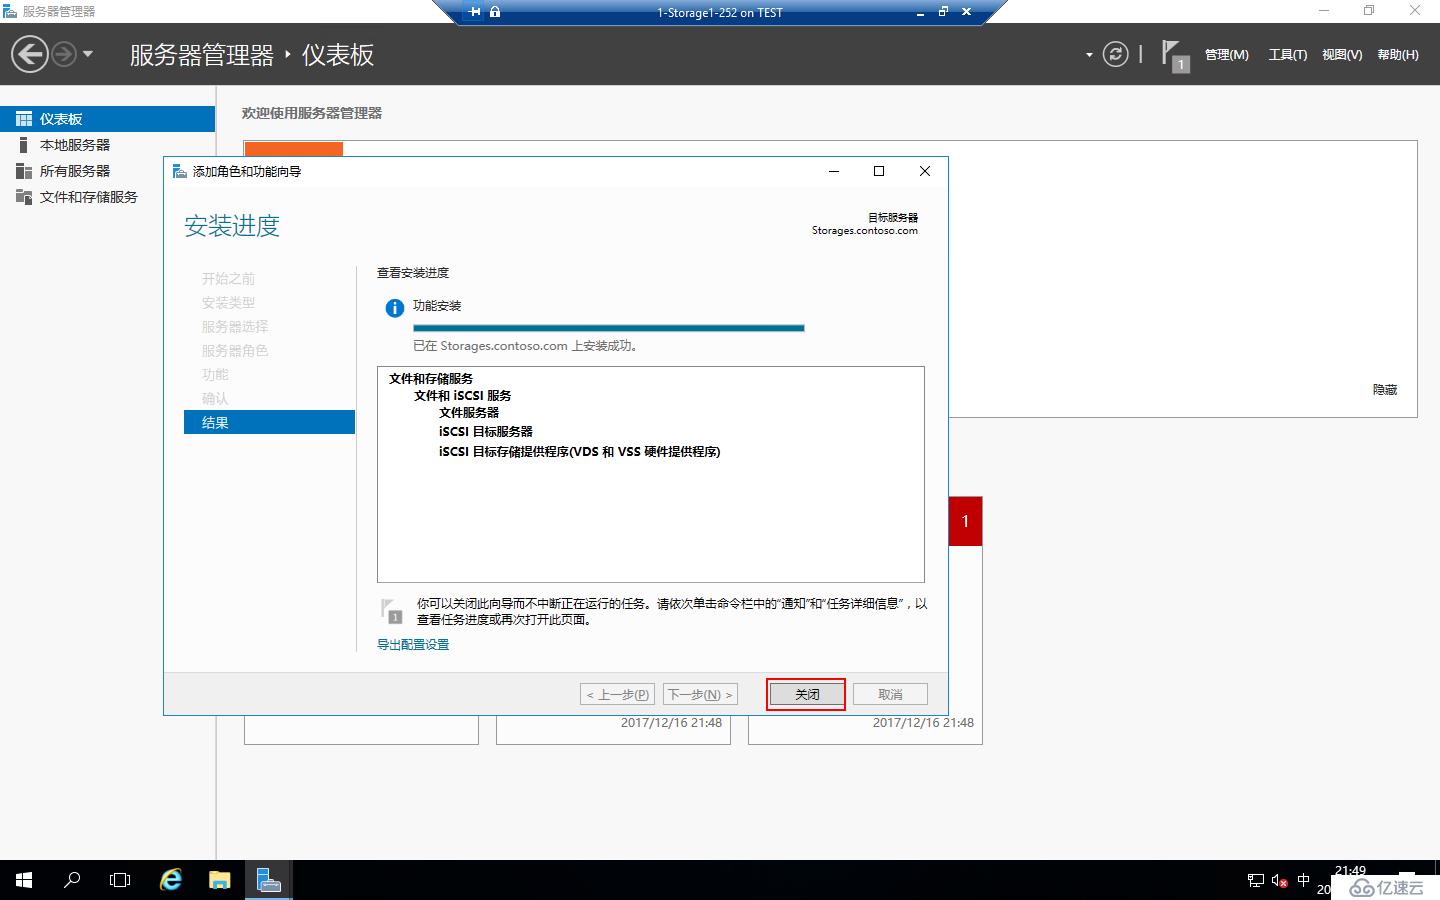The height and width of the screenshot is (900, 1440).
Task: Restore down the 1-Storage1-252 connection bar
Action: pos(943,12)
